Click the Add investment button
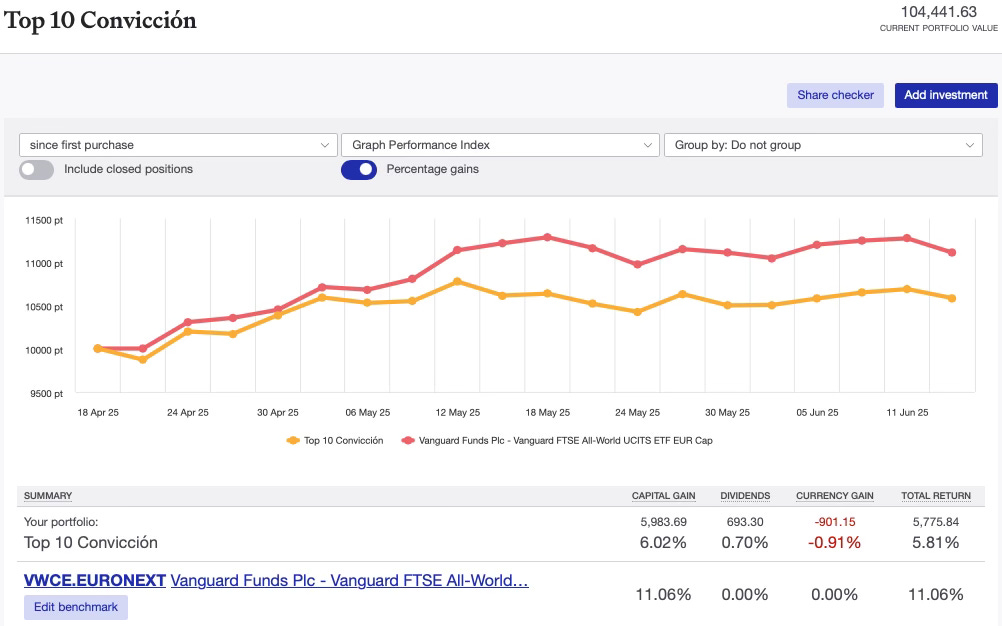 coord(946,95)
